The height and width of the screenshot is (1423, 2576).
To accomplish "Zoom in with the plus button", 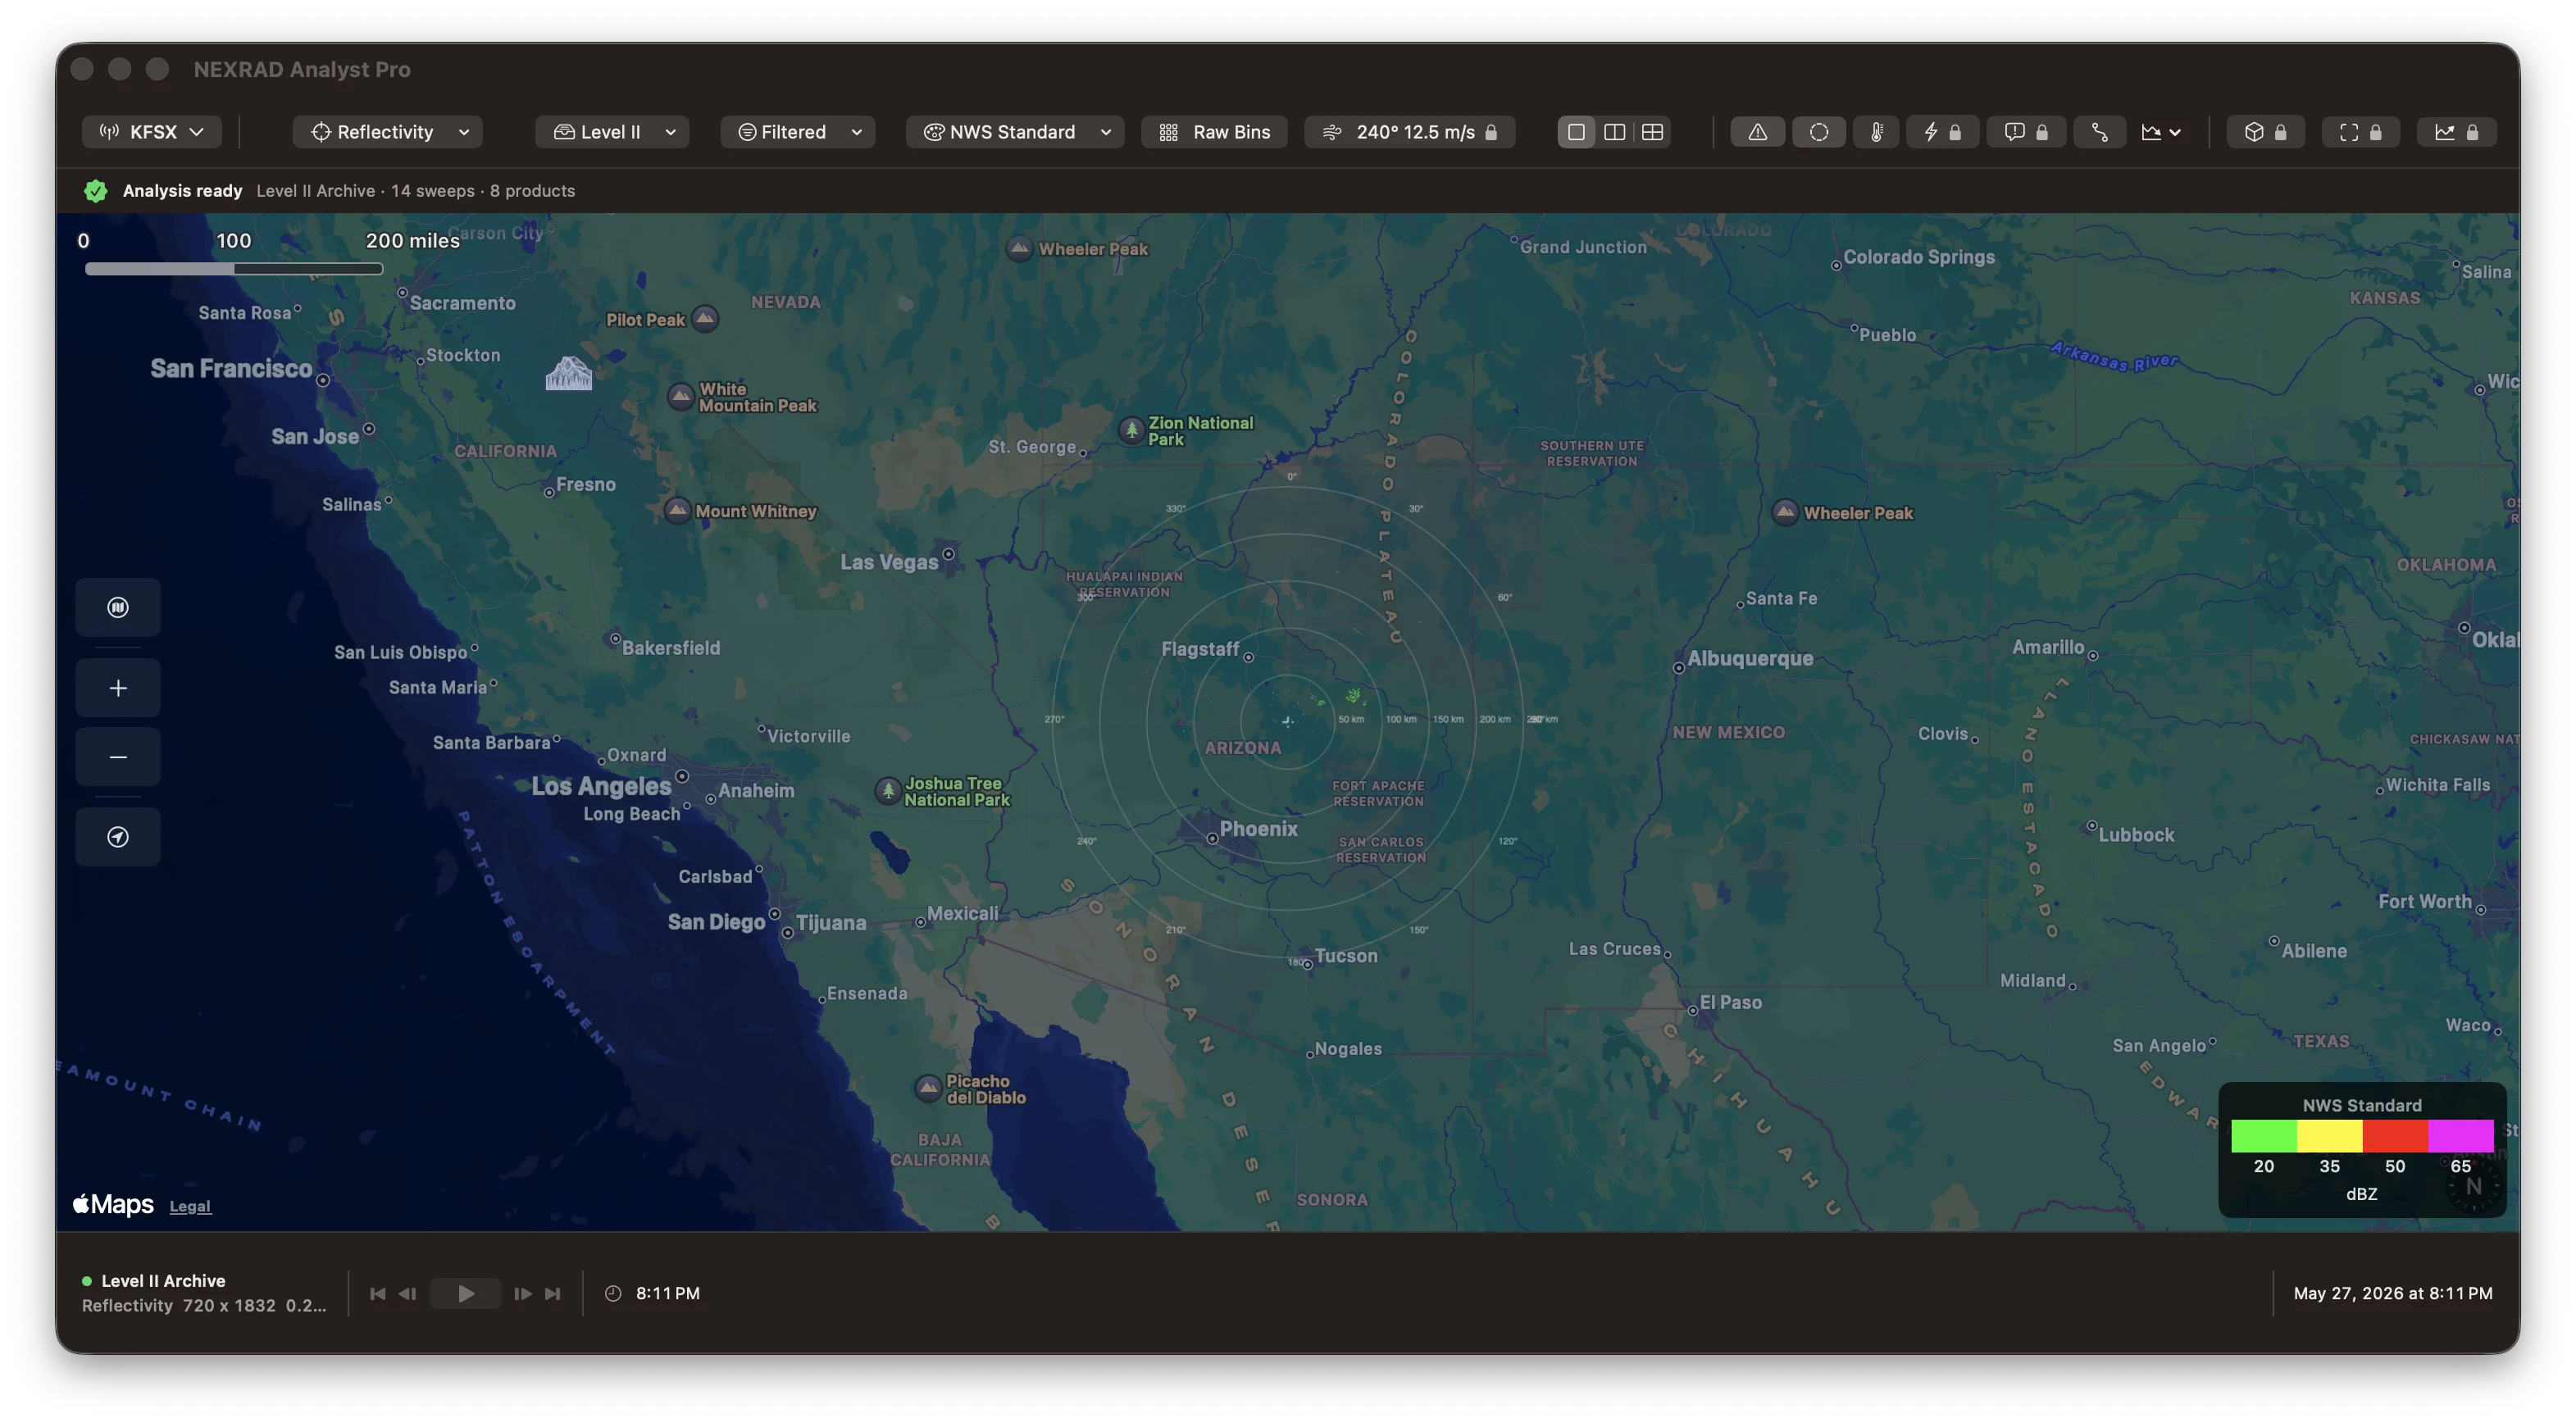I will click(x=118, y=688).
